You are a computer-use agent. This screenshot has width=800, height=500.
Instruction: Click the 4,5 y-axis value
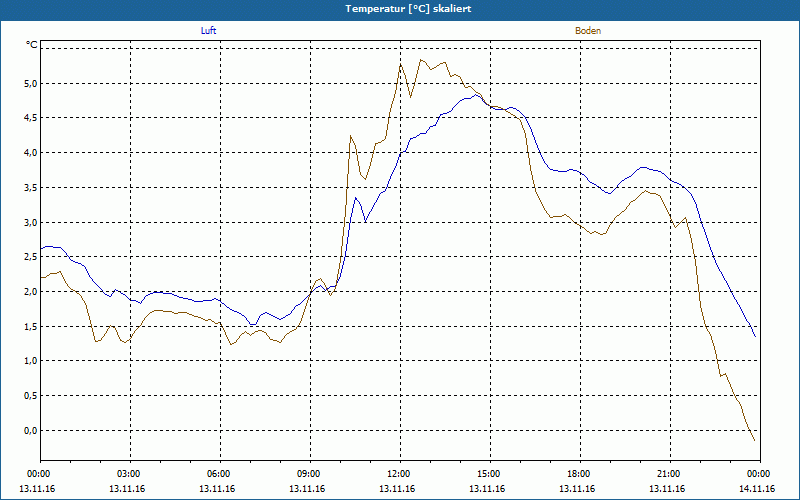[x=31, y=118]
